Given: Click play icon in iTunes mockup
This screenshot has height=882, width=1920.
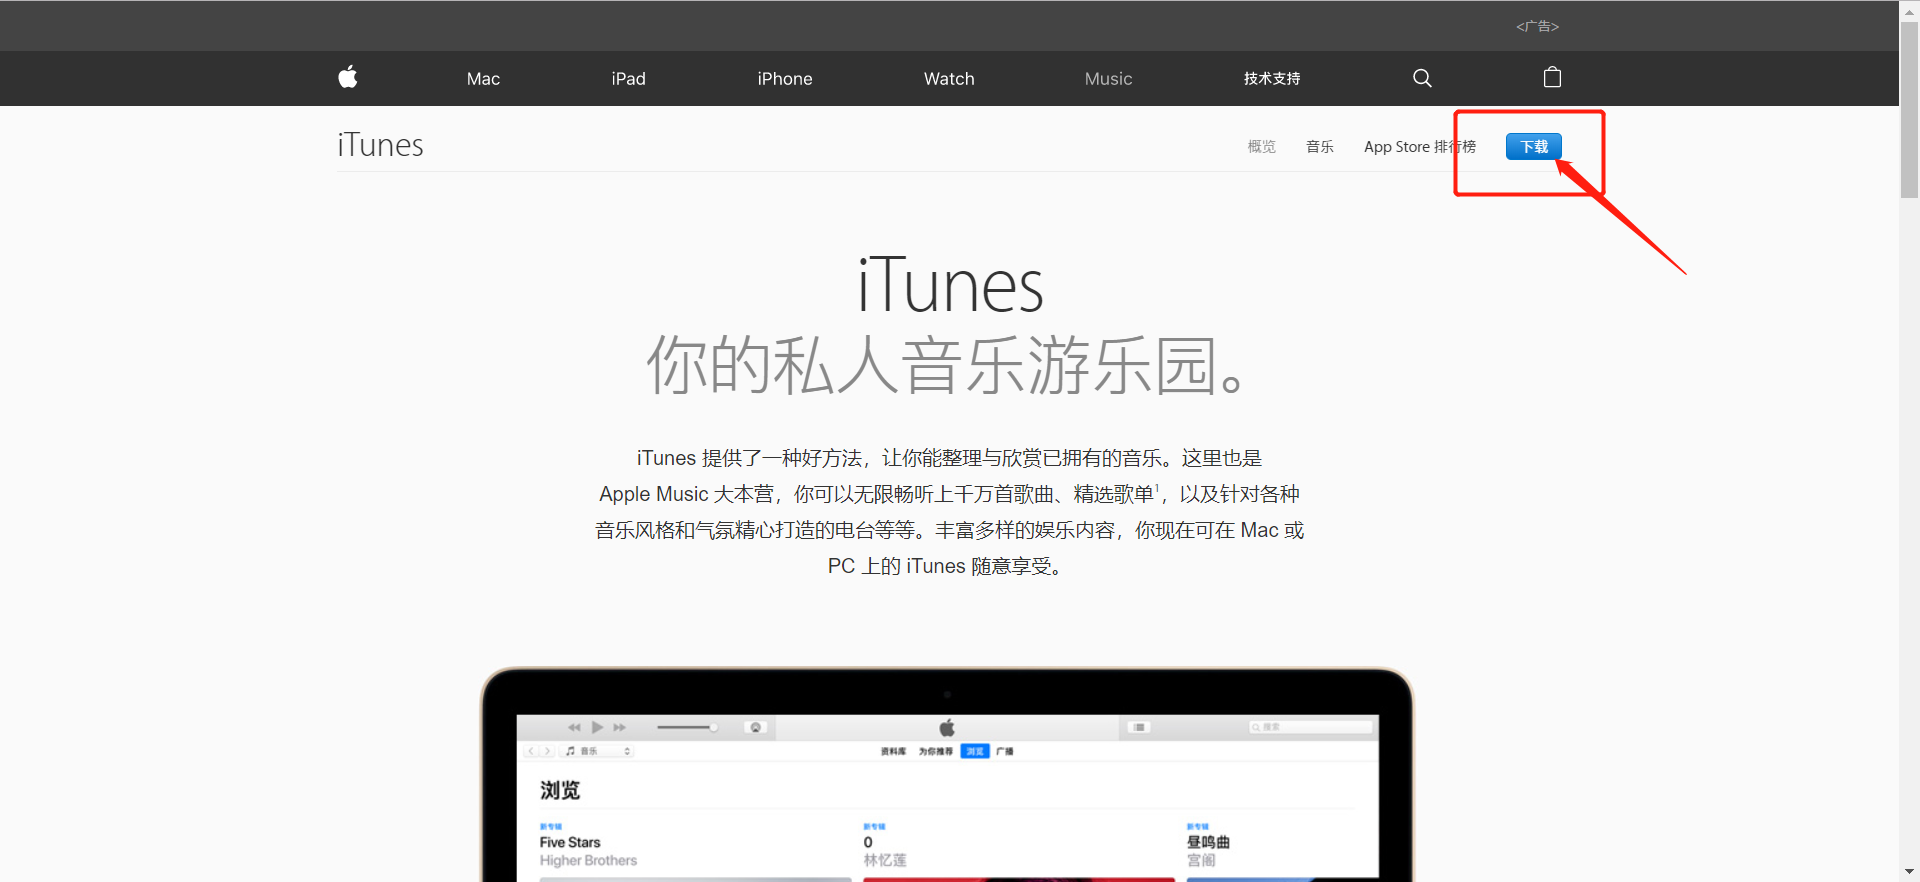Looking at the screenshot, I should (597, 727).
